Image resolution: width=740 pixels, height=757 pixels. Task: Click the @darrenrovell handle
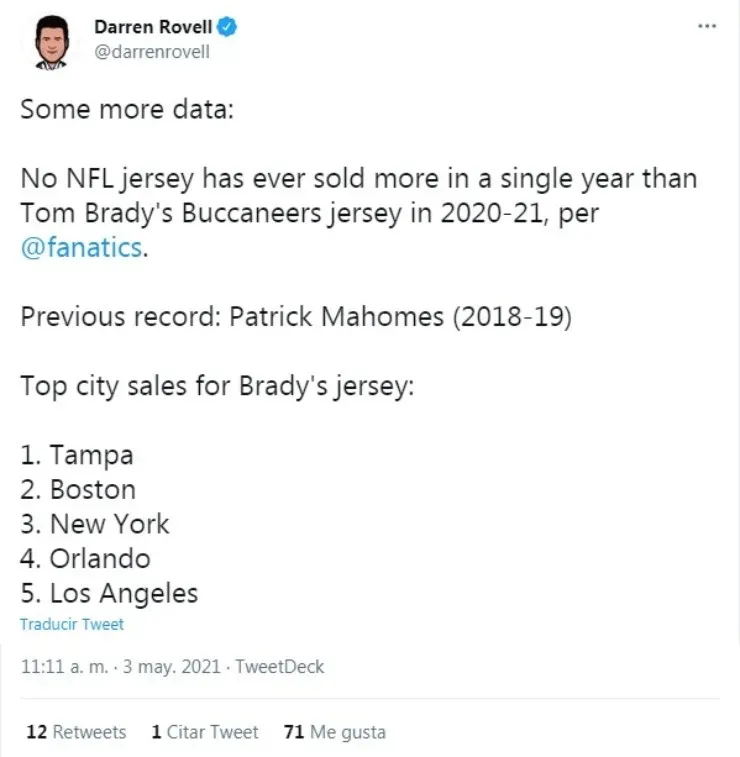click(x=151, y=52)
